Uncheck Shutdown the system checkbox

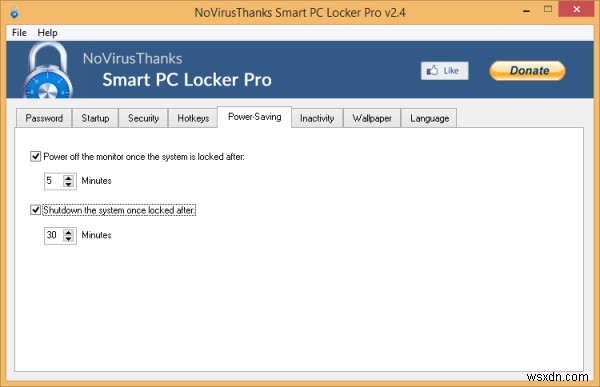point(35,210)
